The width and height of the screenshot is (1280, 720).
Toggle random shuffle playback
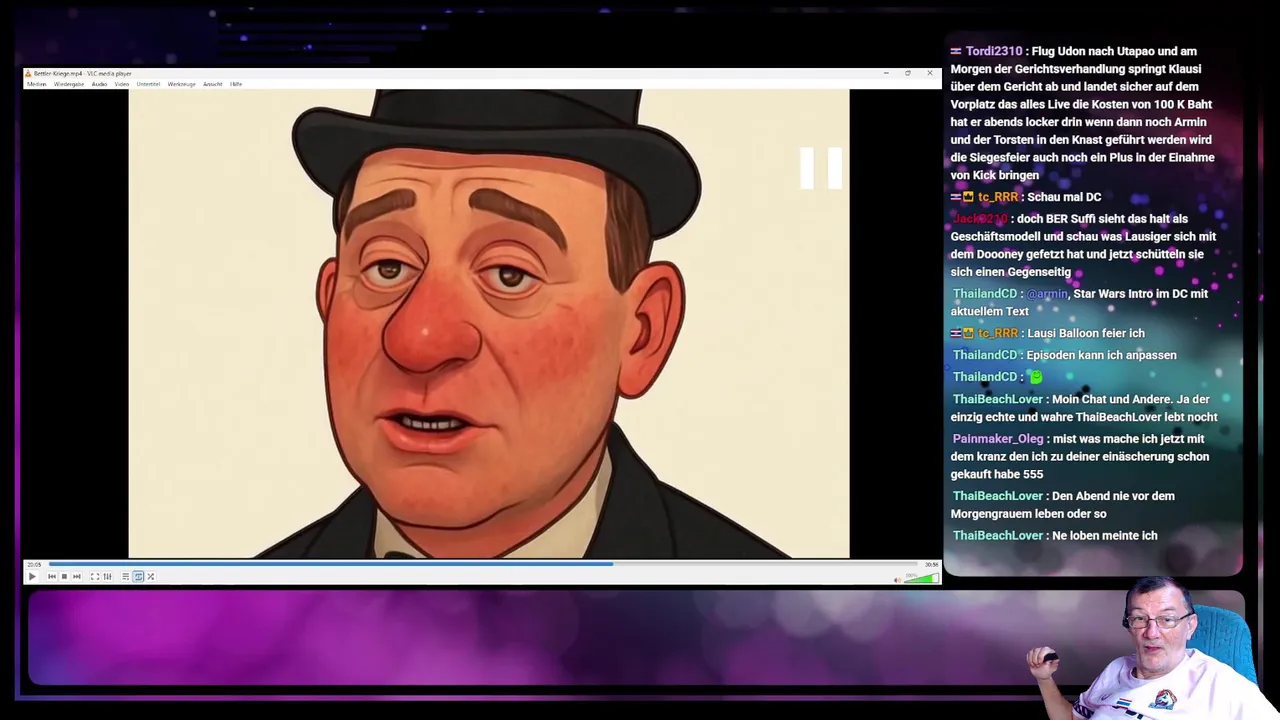[151, 576]
